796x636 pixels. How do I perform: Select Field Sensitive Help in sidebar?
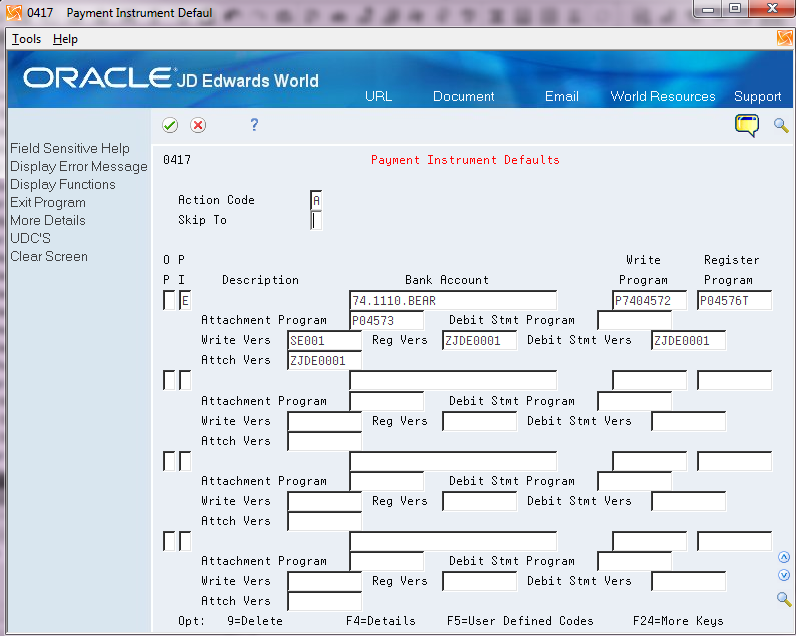(70, 148)
